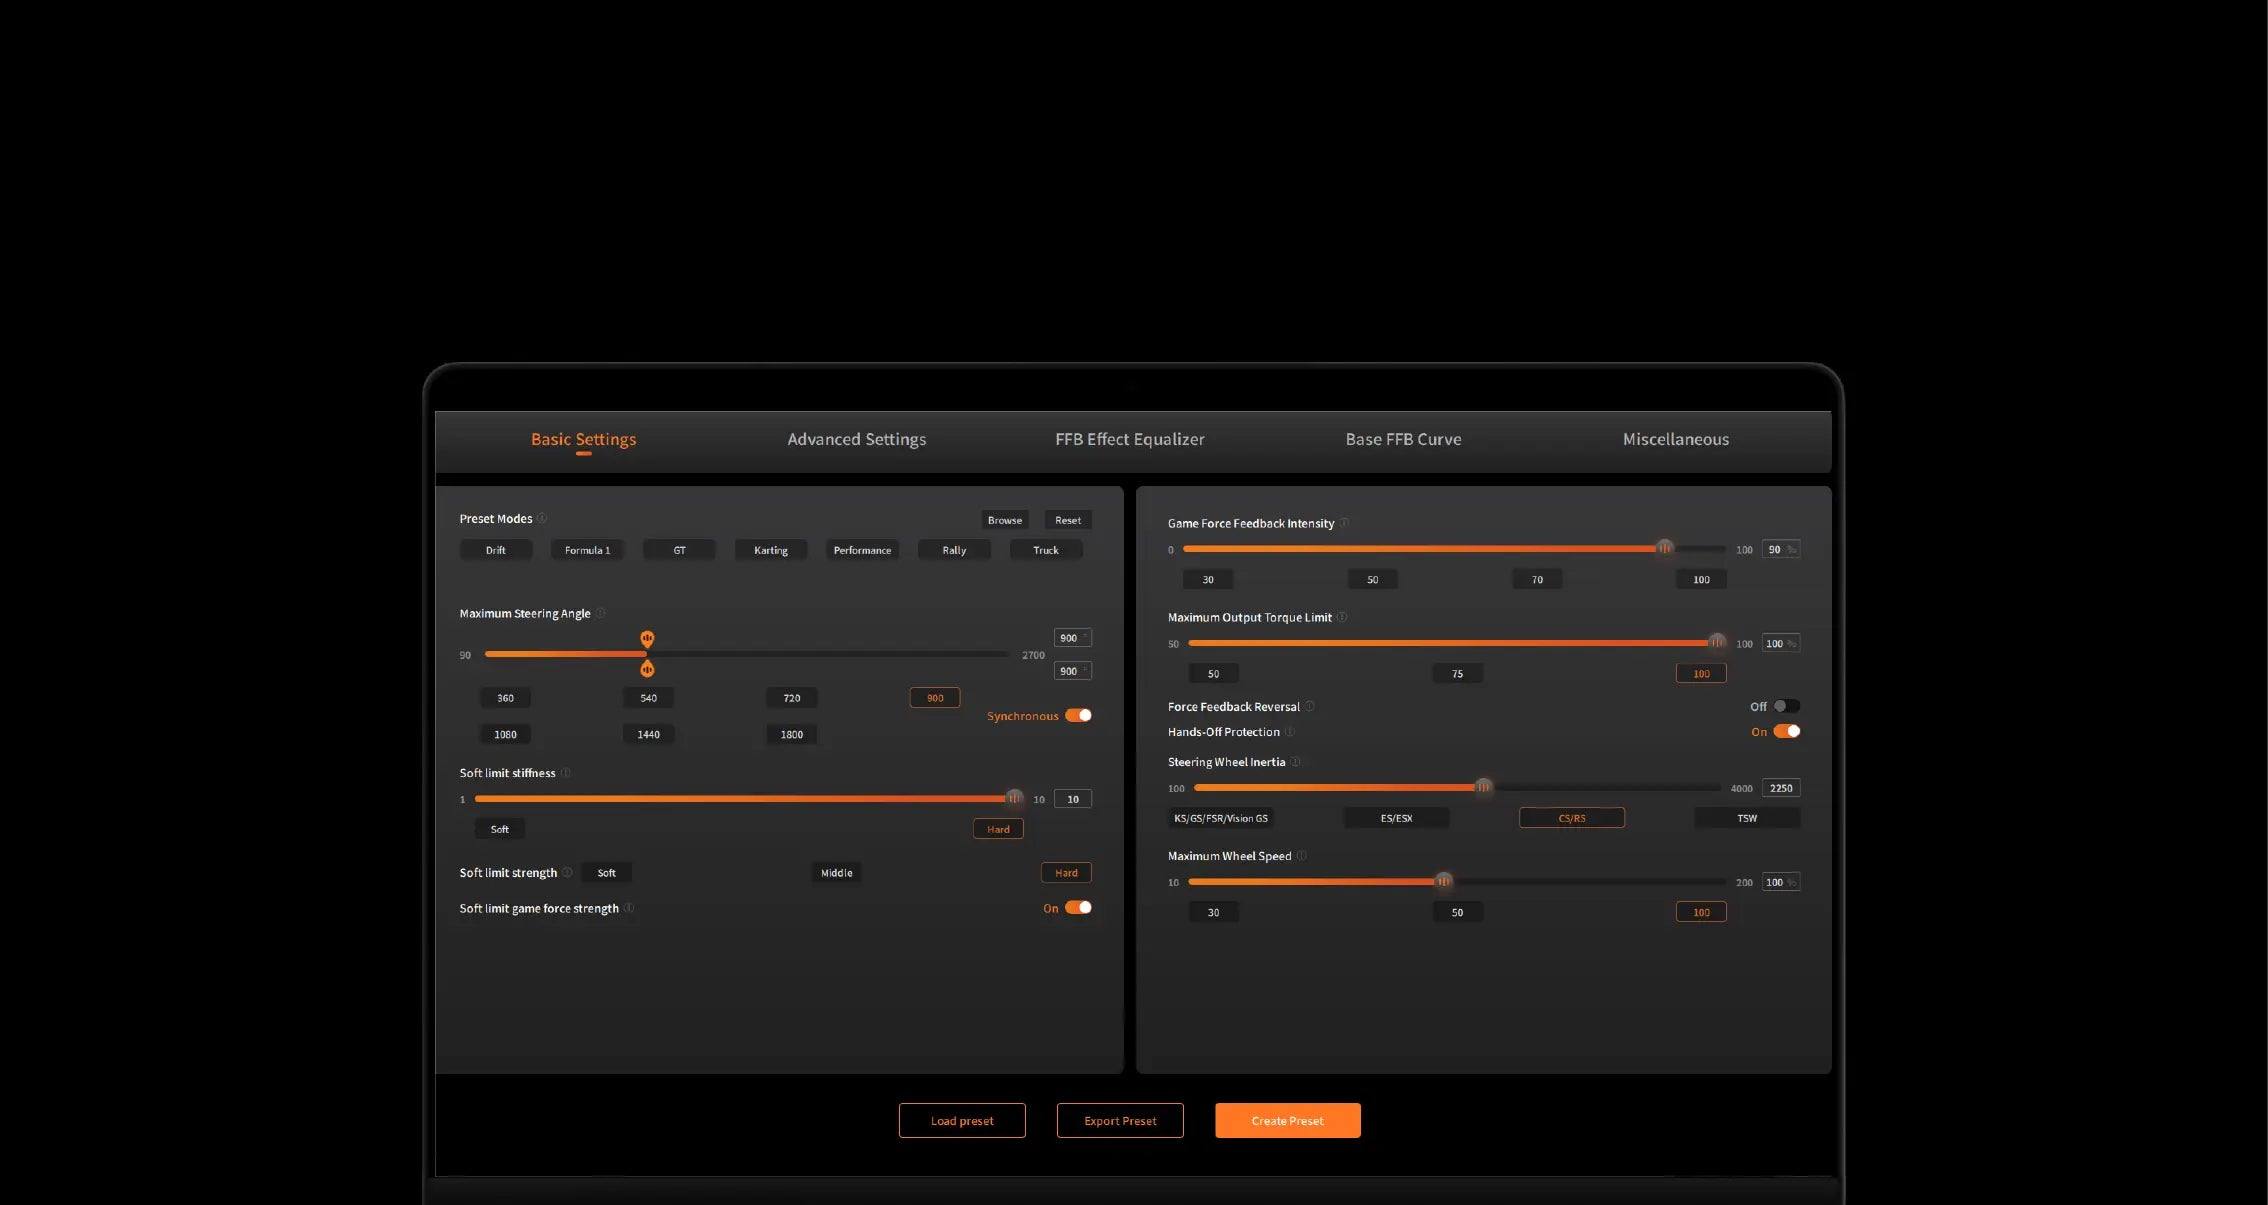Enable the Force Feedback Reversal switch
The width and height of the screenshot is (2268, 1205).
pyautogui.click(x=1786, y=706)
